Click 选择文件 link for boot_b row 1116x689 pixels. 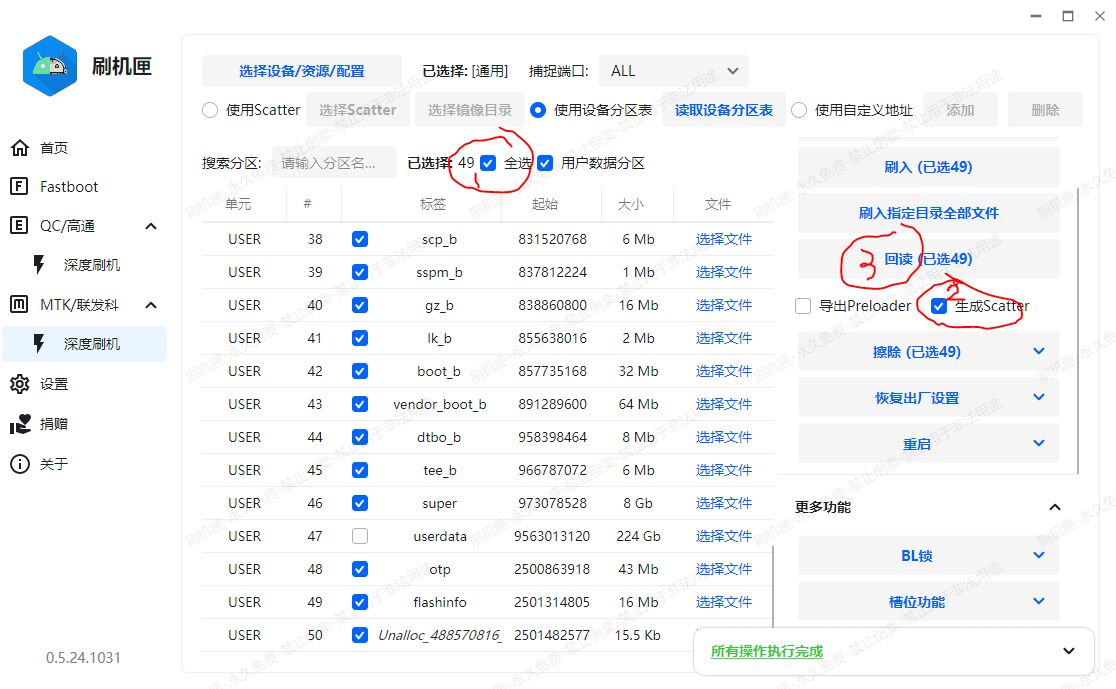[723, 371]
